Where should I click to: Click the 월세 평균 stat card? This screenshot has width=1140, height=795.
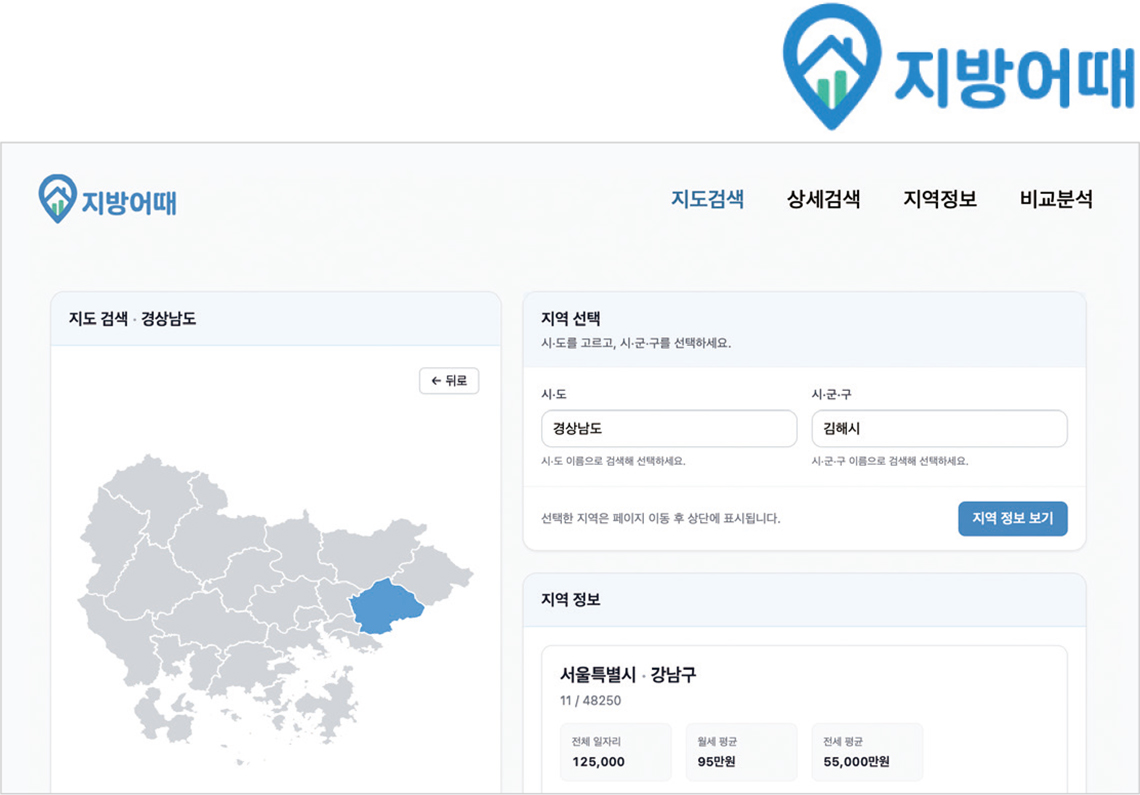(x=740, y=752)
